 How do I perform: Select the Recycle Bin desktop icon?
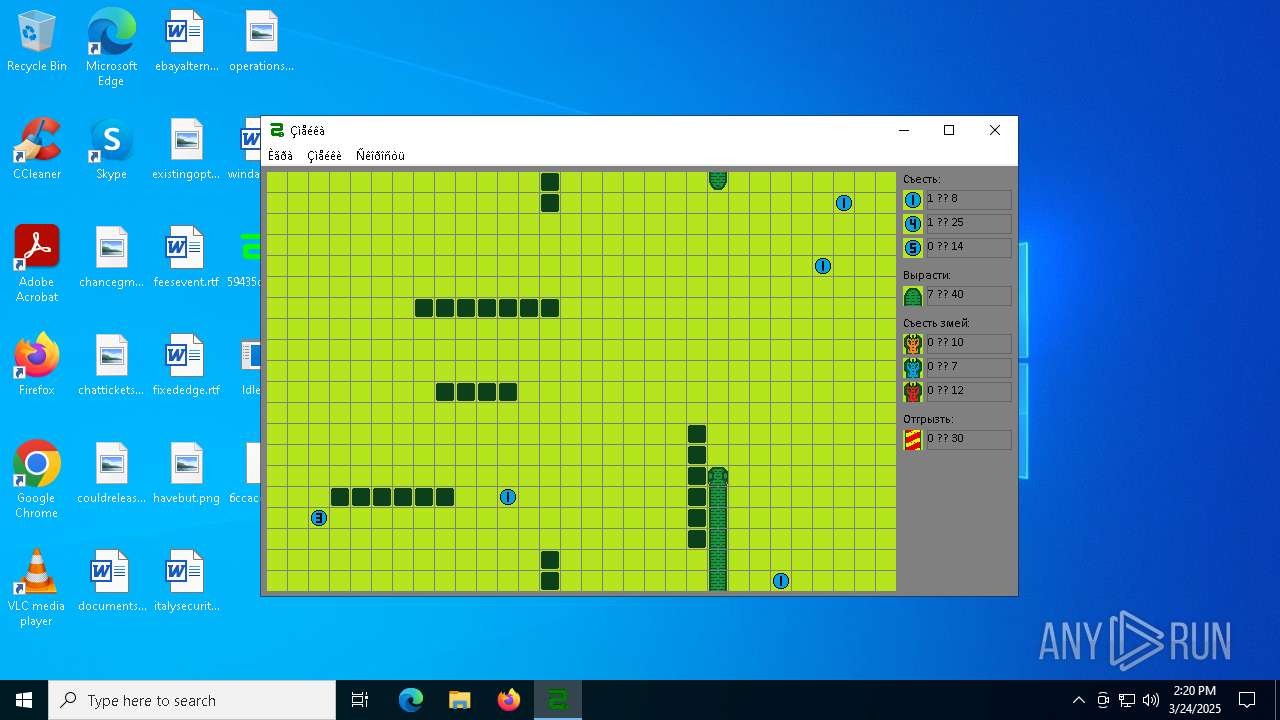click(37, 42)
